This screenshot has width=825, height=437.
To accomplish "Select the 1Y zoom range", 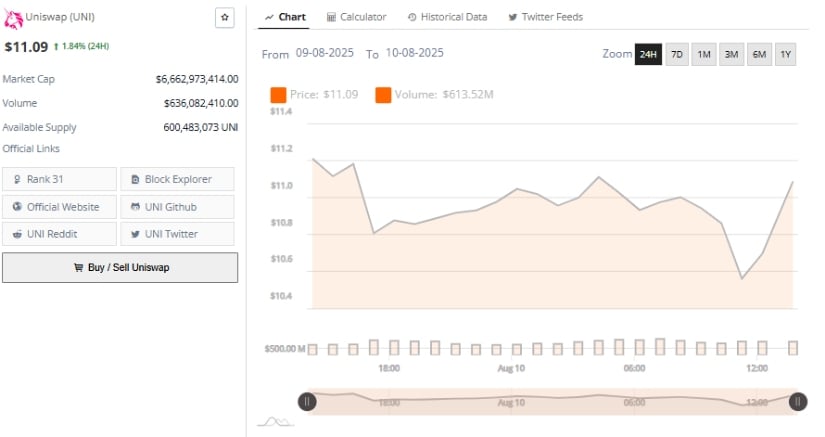I will (786, 54).
